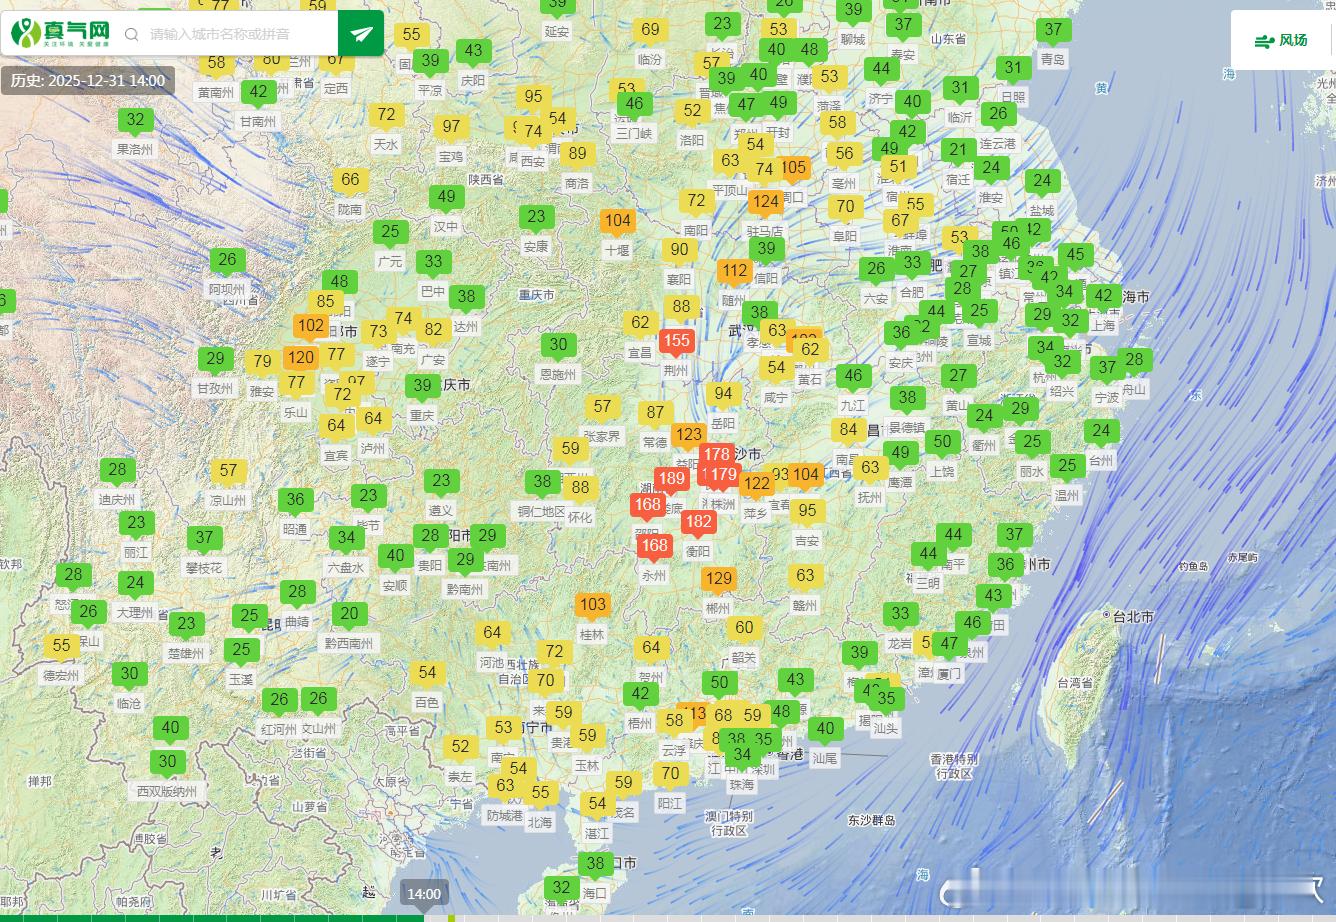Select the 104 AQI marker above 十堰
Viewport: 1336px width, 922px height.
(618, 221)
